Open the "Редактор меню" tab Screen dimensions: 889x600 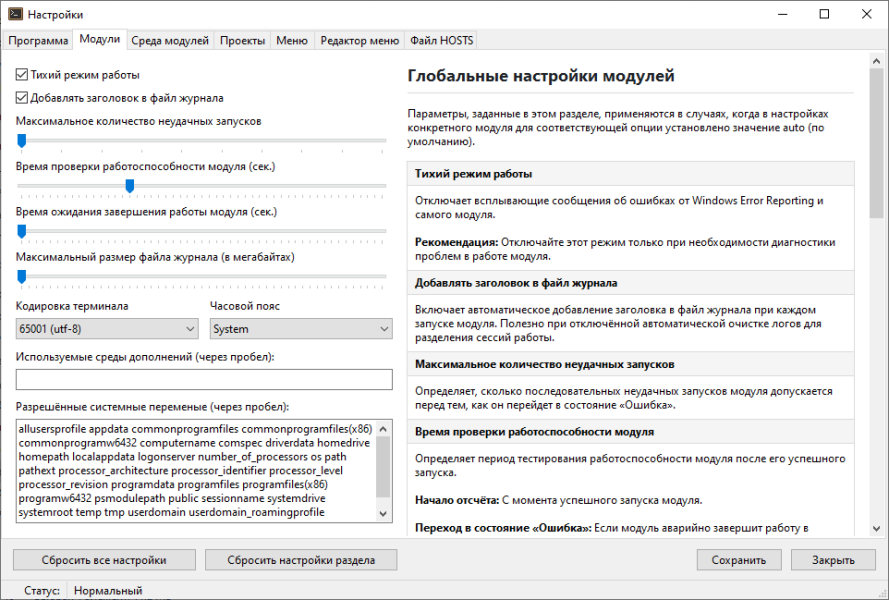tap(358, 41)
